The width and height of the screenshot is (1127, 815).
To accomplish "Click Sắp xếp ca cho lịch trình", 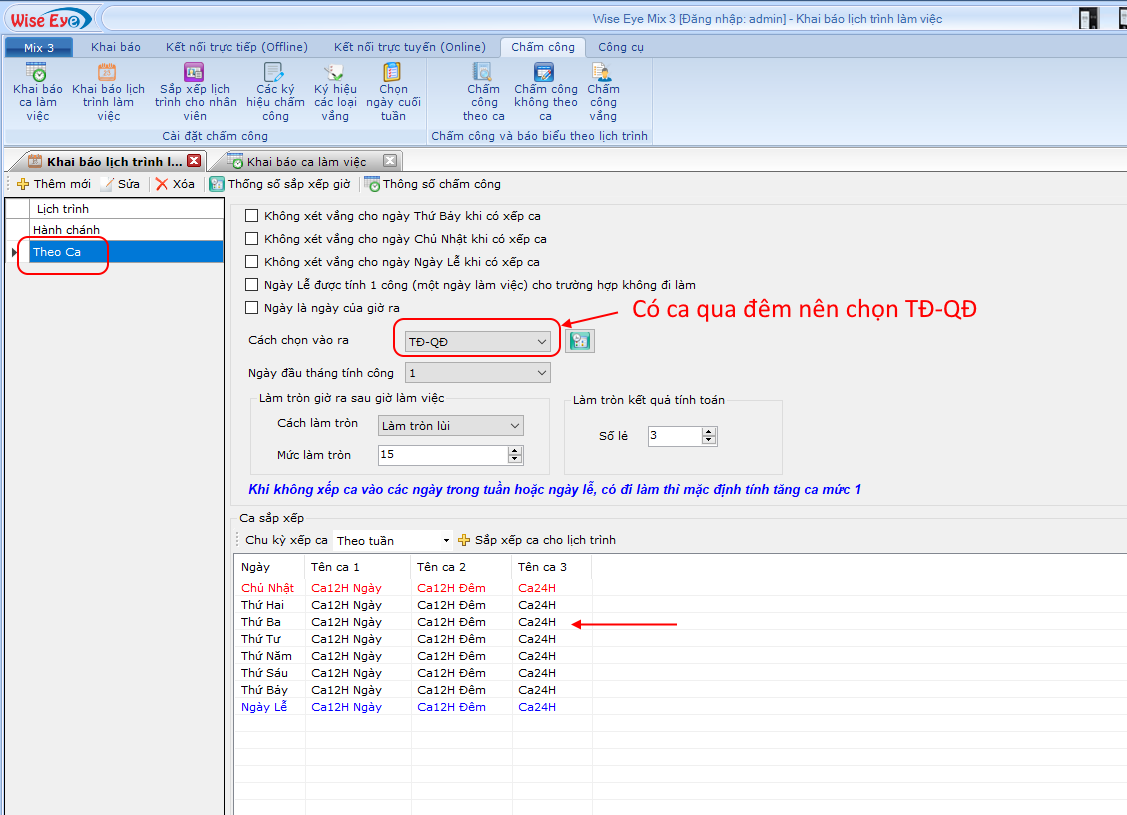I will [x=537, y=540].
